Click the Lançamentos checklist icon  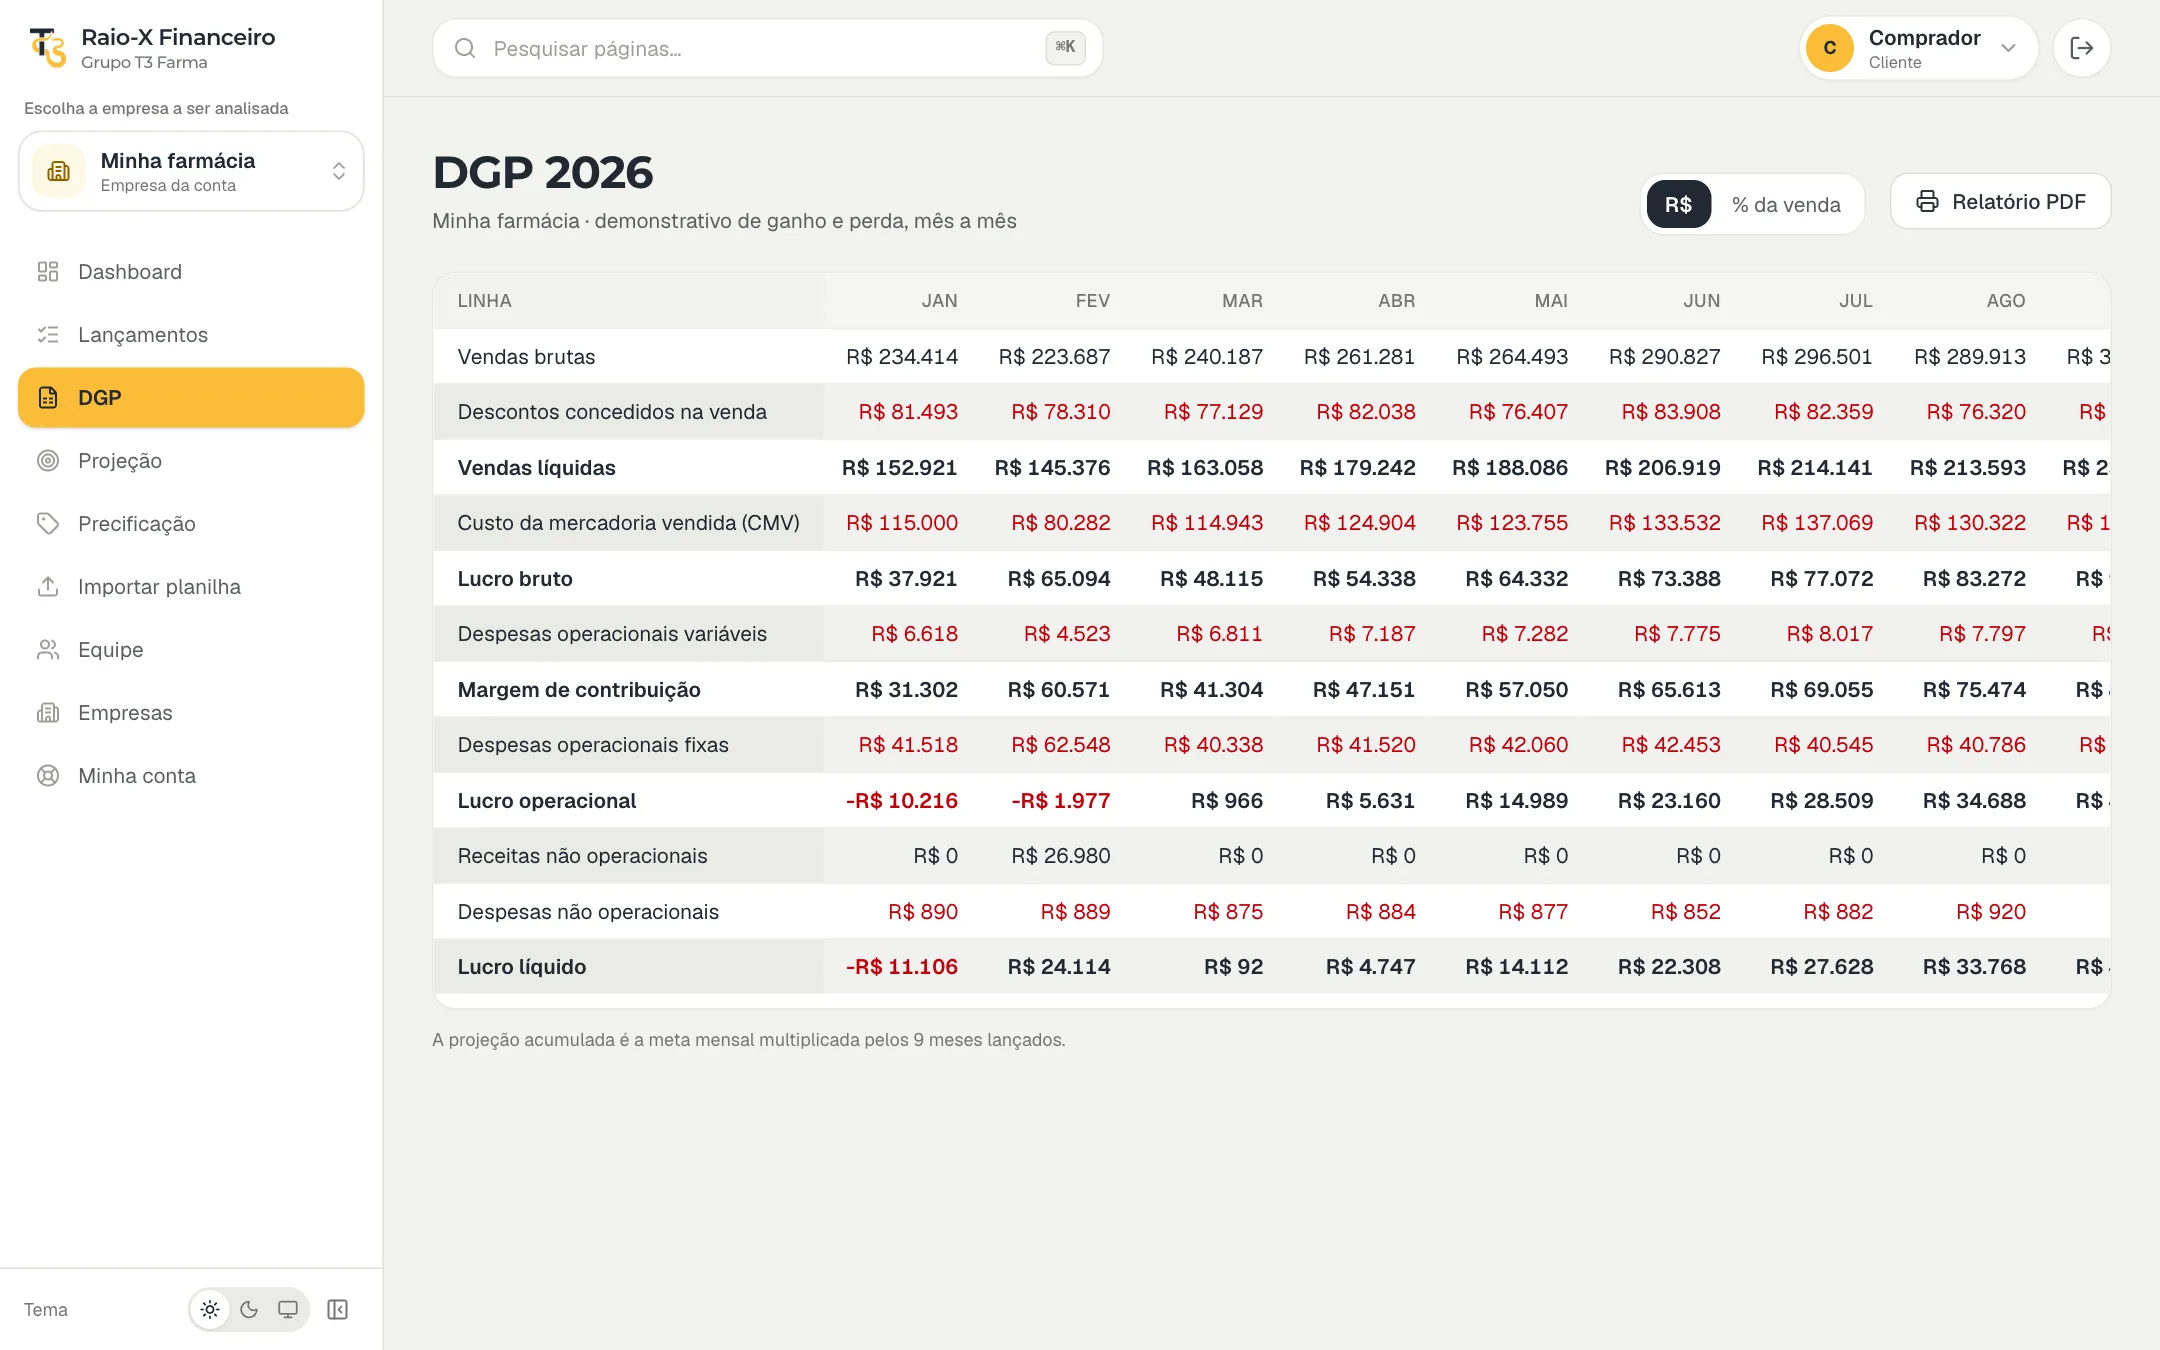48,335
